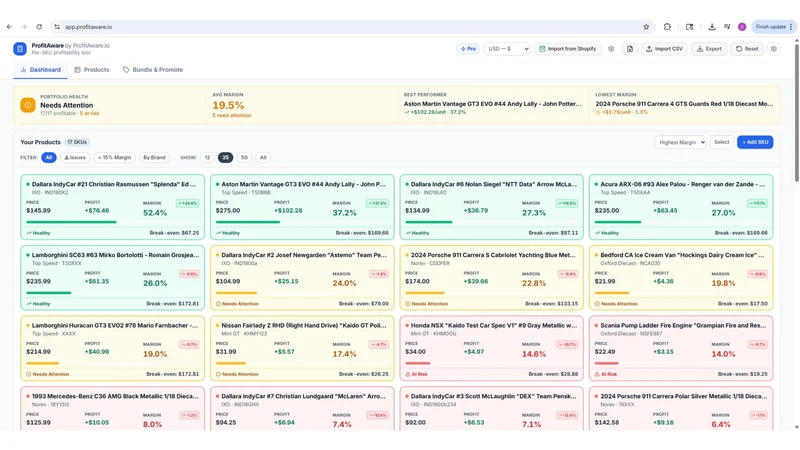The height and width of the screenshot is (450, 800).
Task: Show 12 products per page
Action: pos(207,158)
